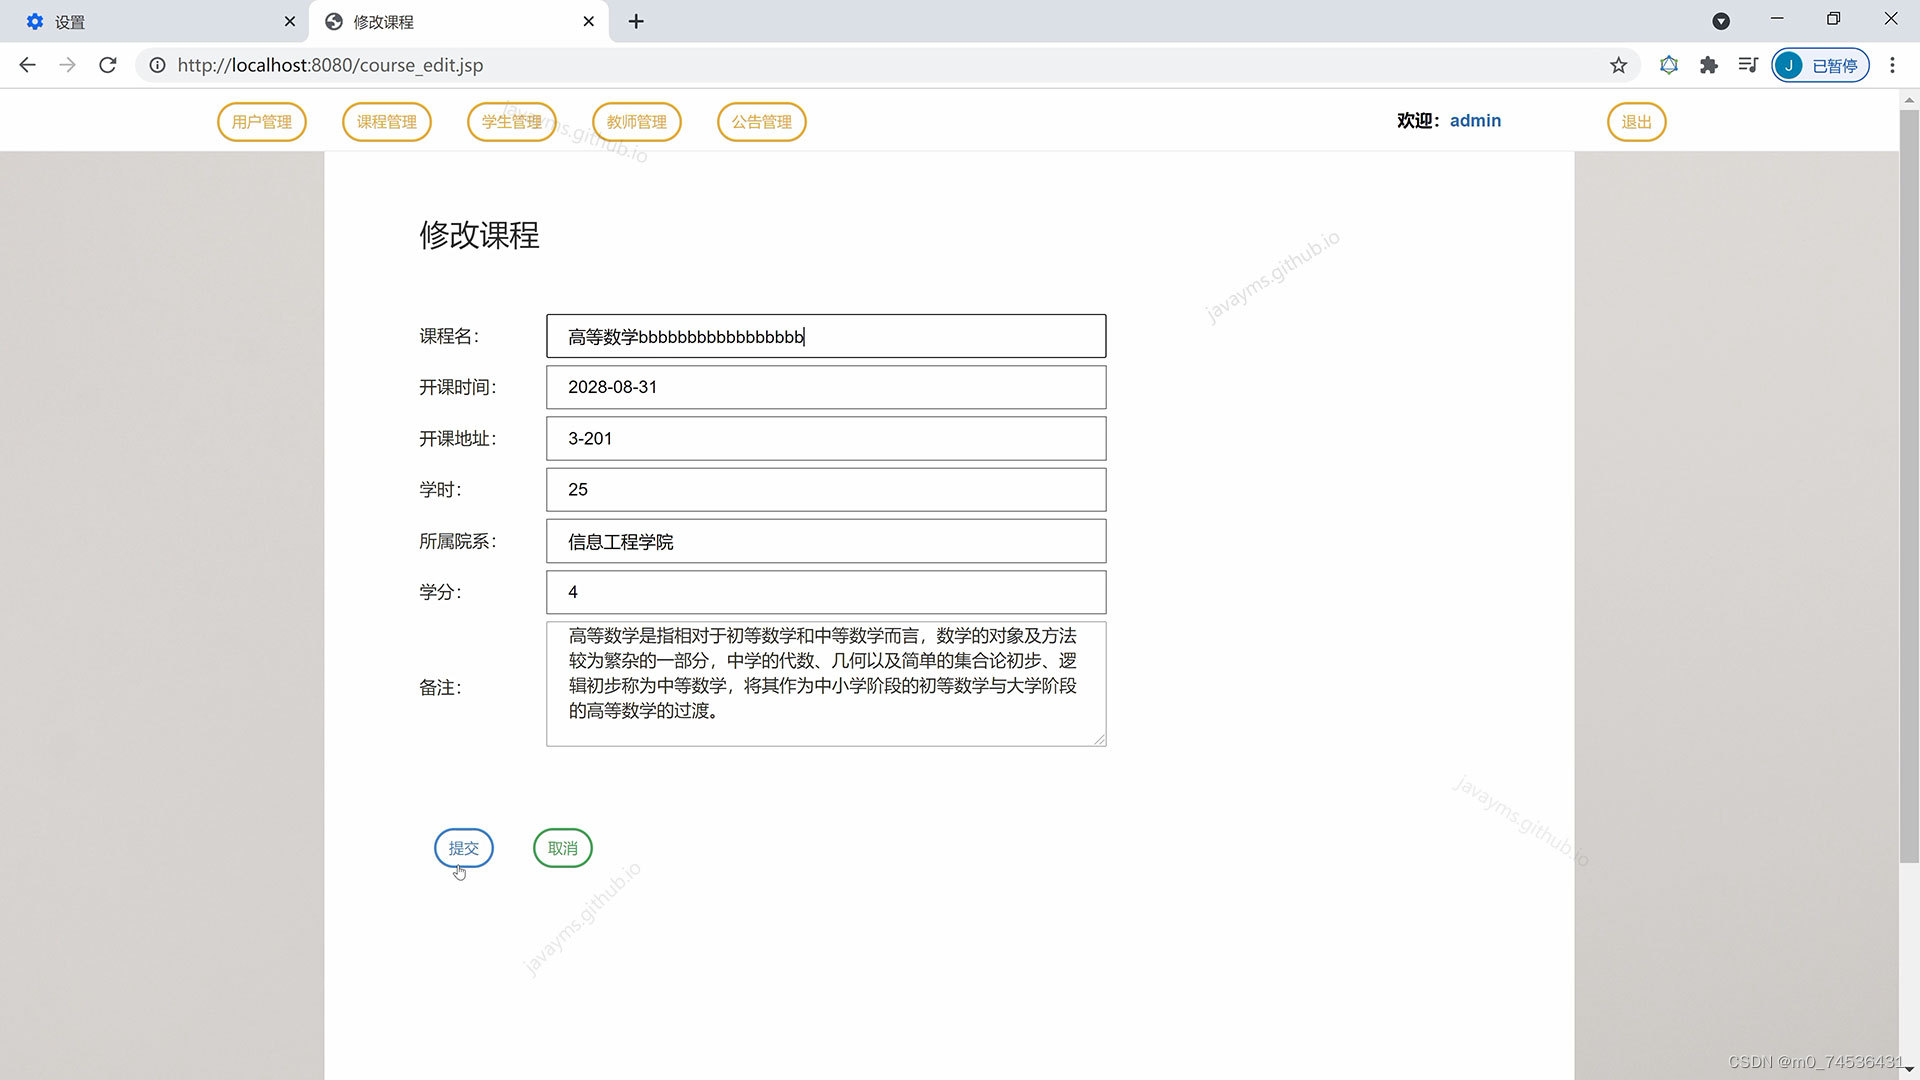The width and height of the screenshot is (1920, 1080).
Task: Bookmark this page with the star icon
Action: click(1618, 65)
